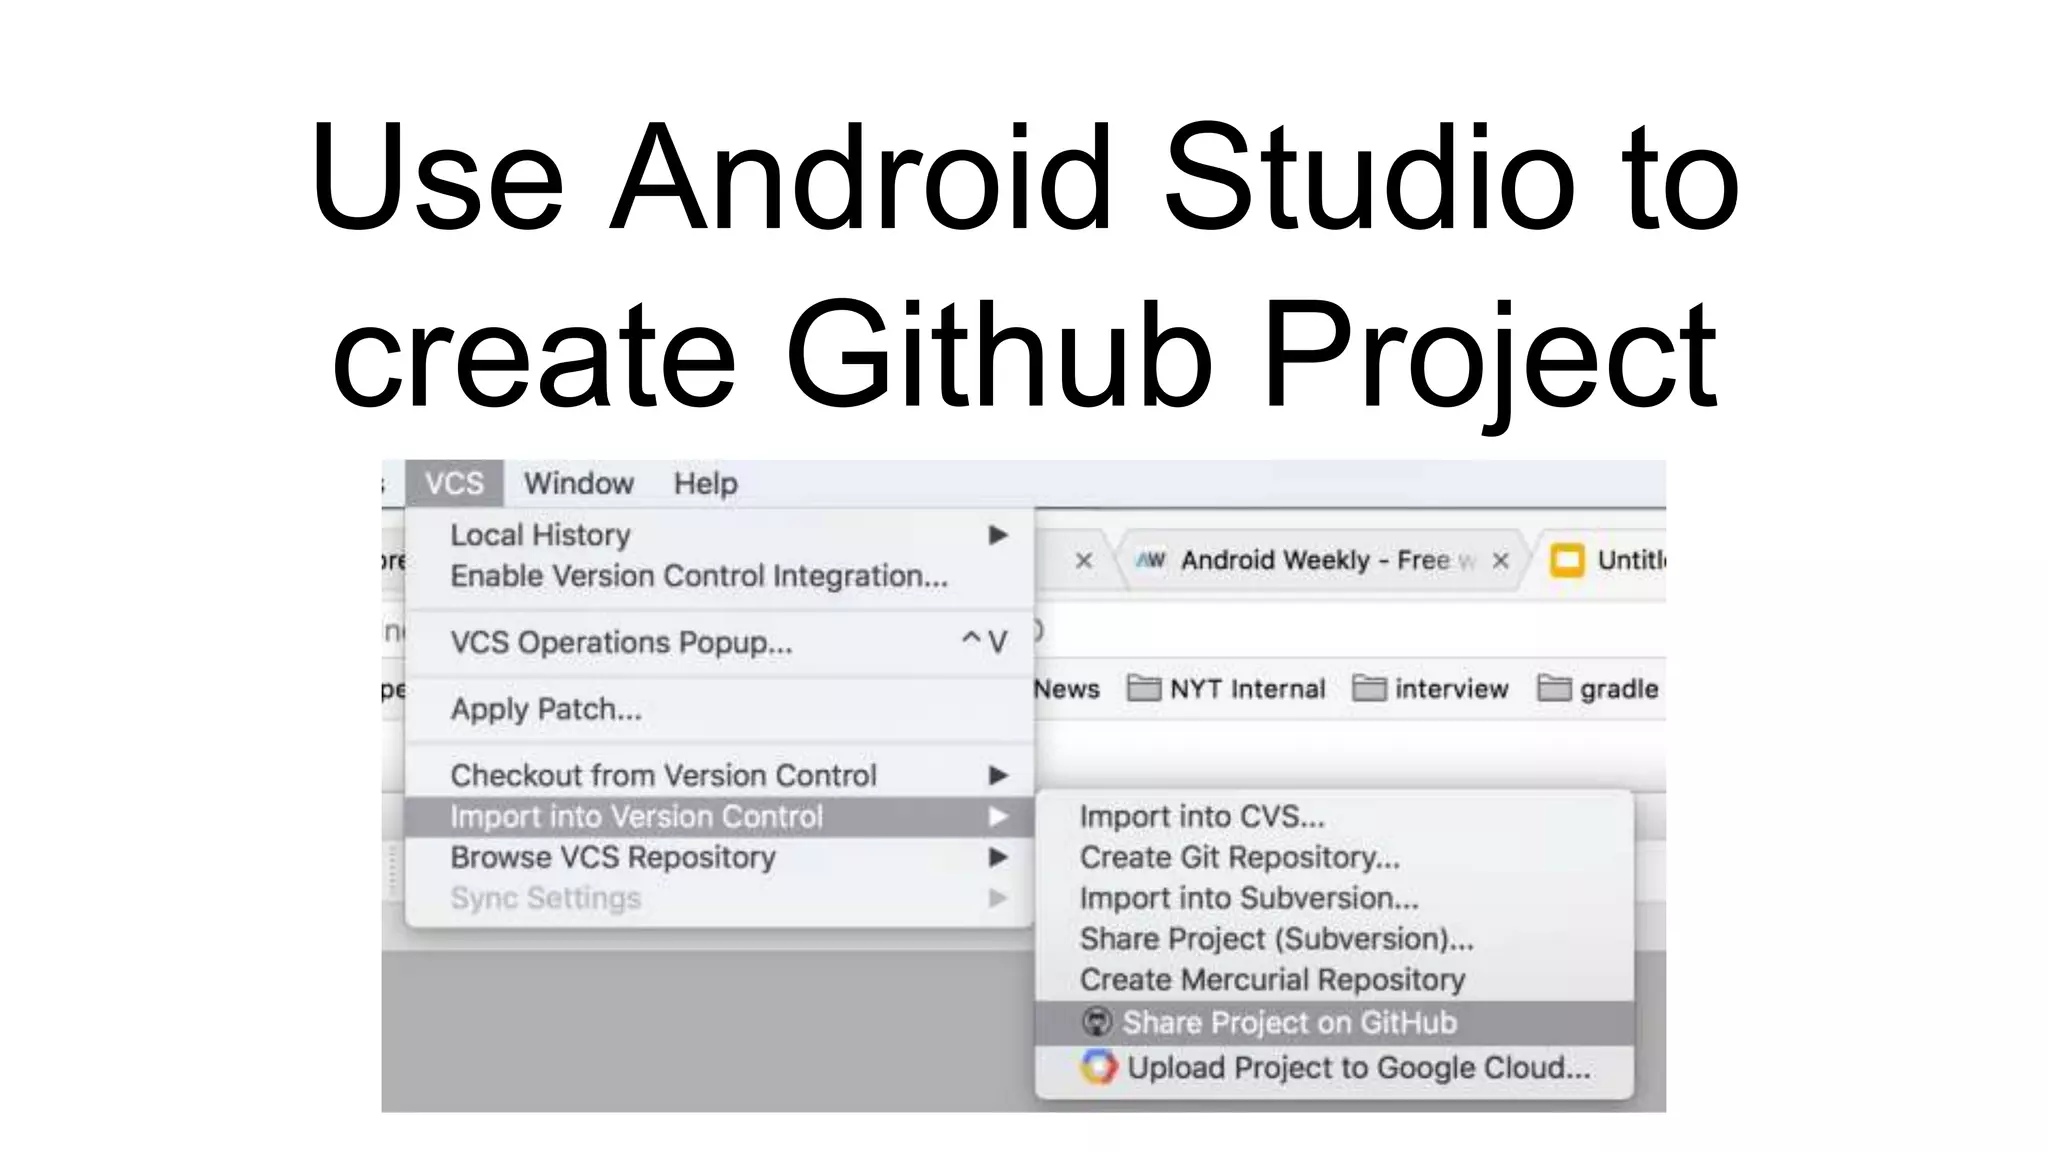The image size is (2048, 1152).
Task: Click the interview folder icon
Action: tap(1369, 689)
